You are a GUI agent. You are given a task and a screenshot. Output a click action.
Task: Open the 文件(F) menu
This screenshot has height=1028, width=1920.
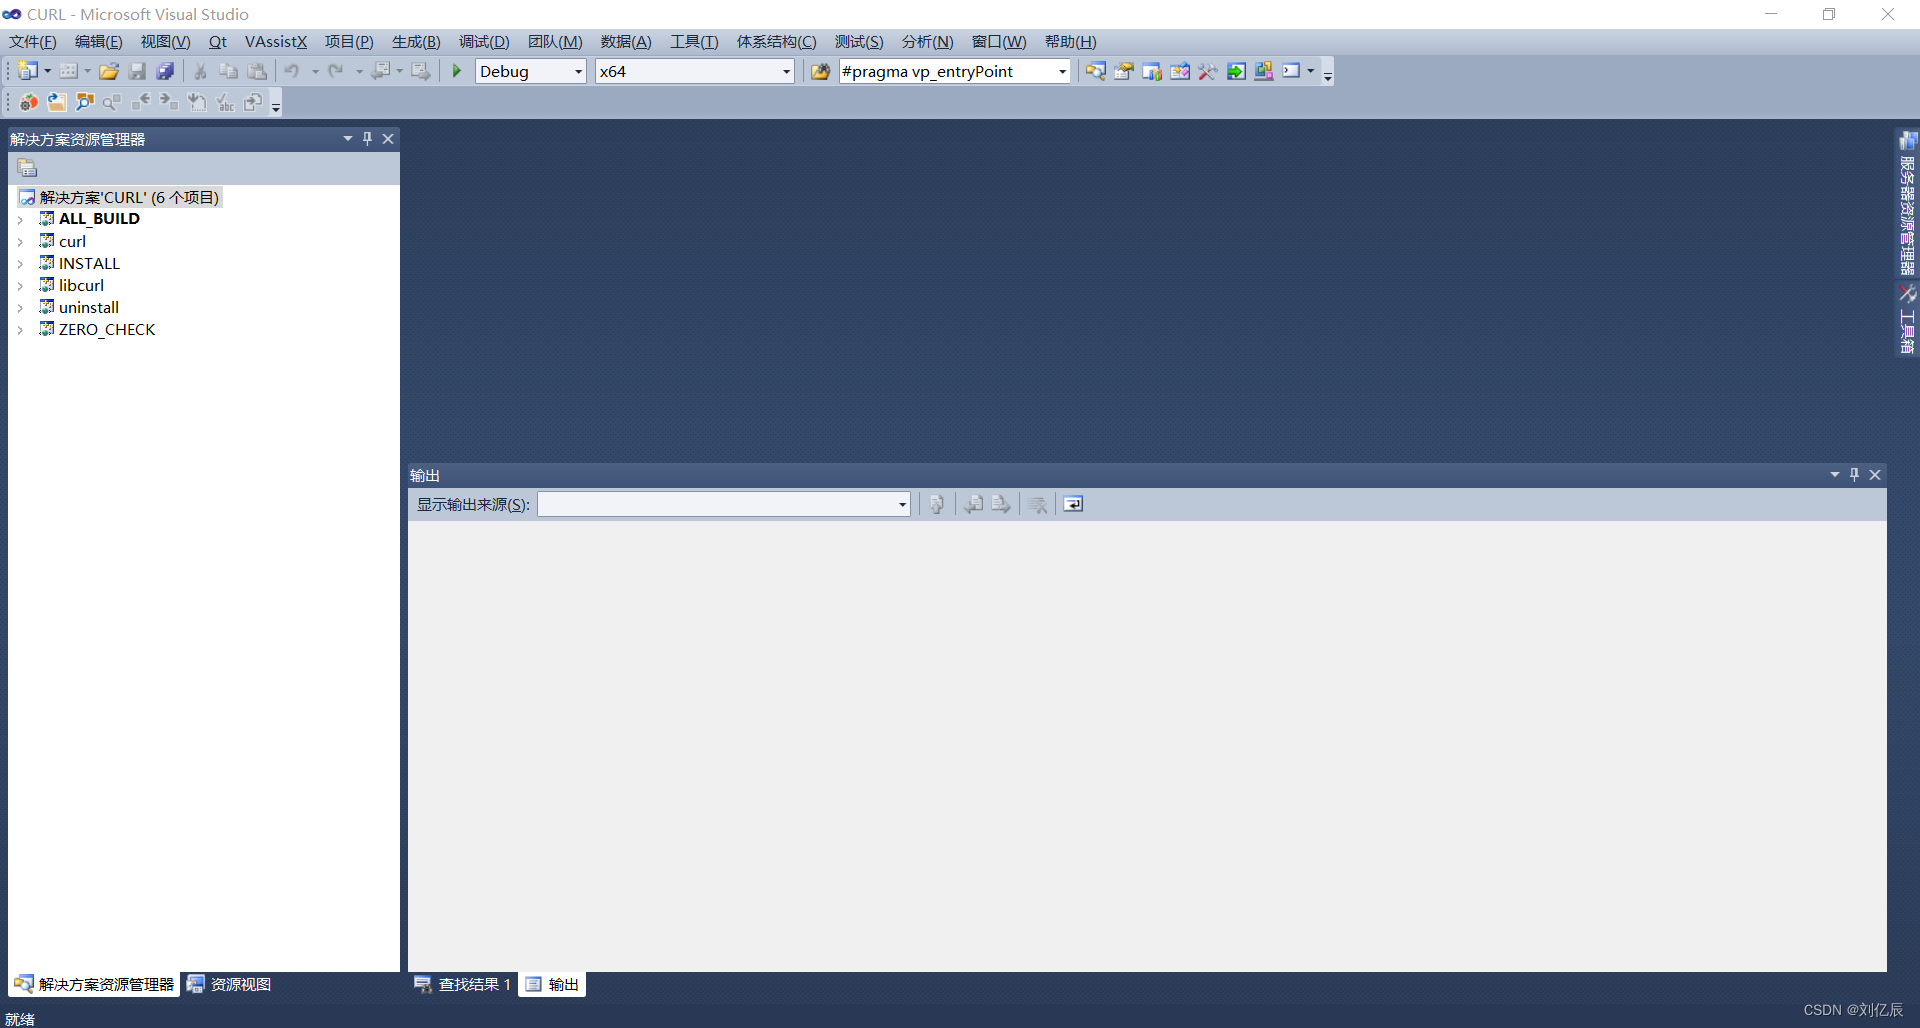point(33,41)
